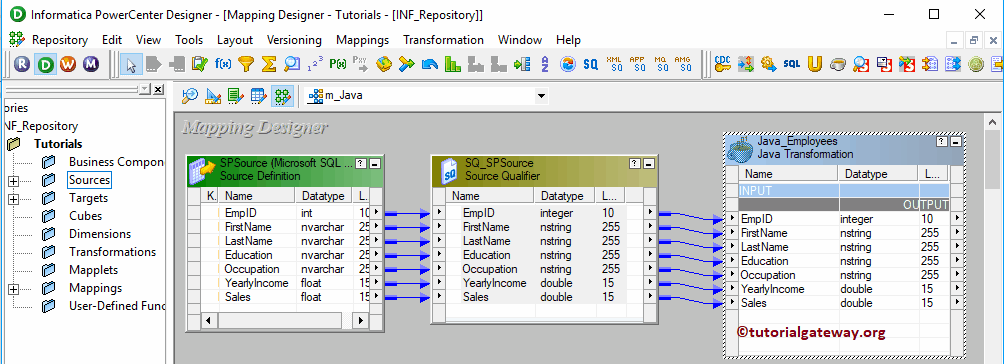
Task: Launch Workflow Manager with W icon
Action: (68, 64)
